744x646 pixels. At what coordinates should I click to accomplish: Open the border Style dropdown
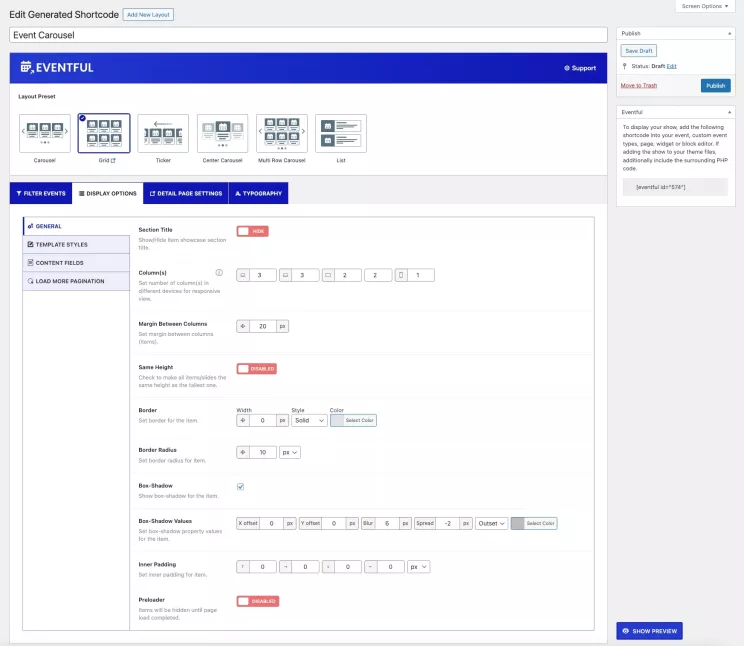point(308,421)
